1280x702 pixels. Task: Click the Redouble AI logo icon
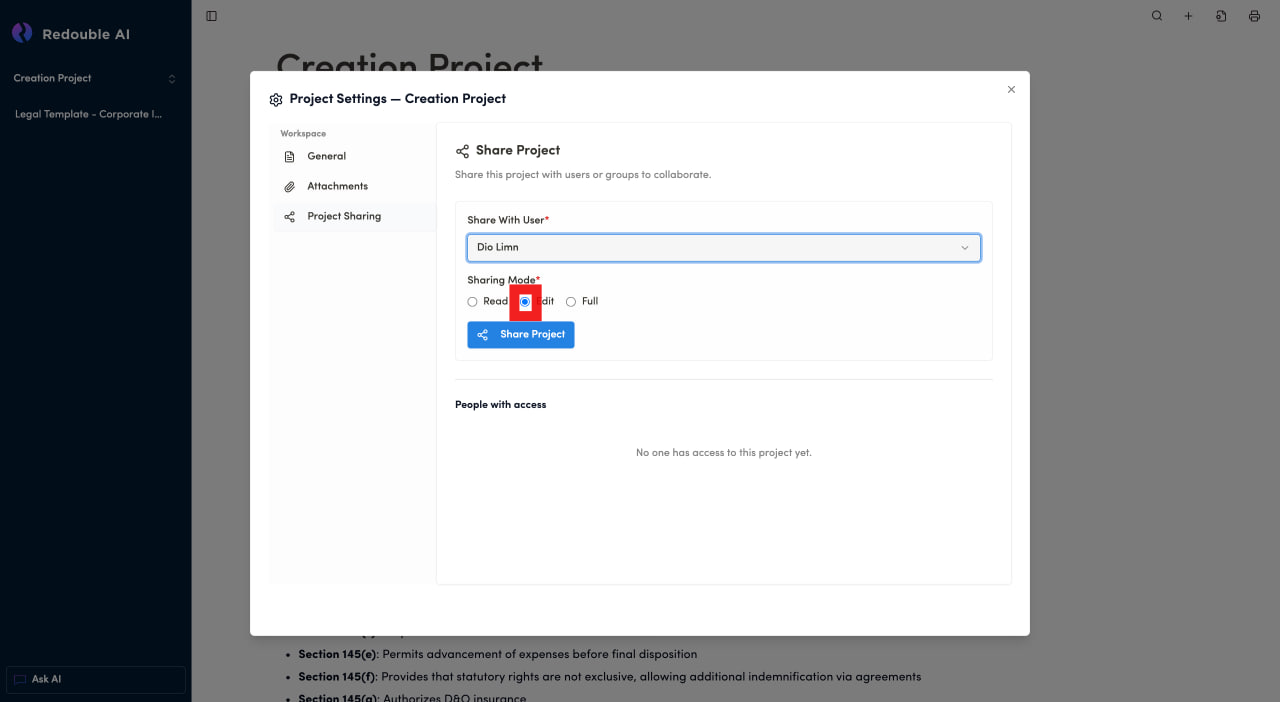[x=22, y=33]
